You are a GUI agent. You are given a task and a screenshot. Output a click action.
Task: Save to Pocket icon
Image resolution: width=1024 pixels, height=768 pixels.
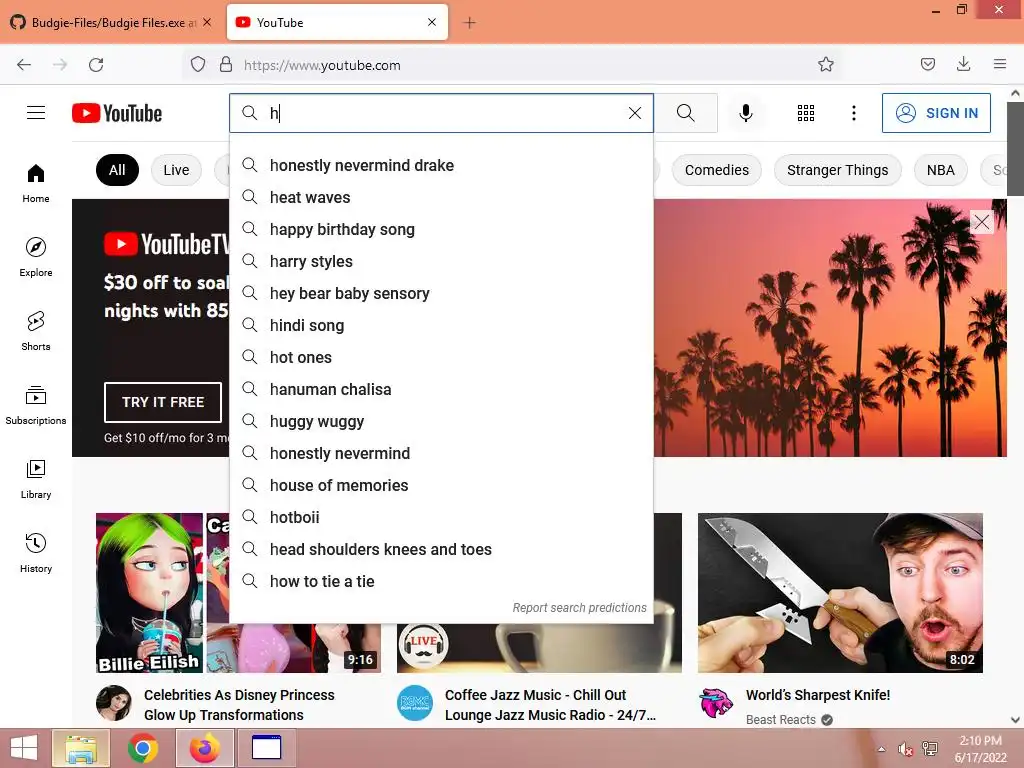(x=927, y=64)
